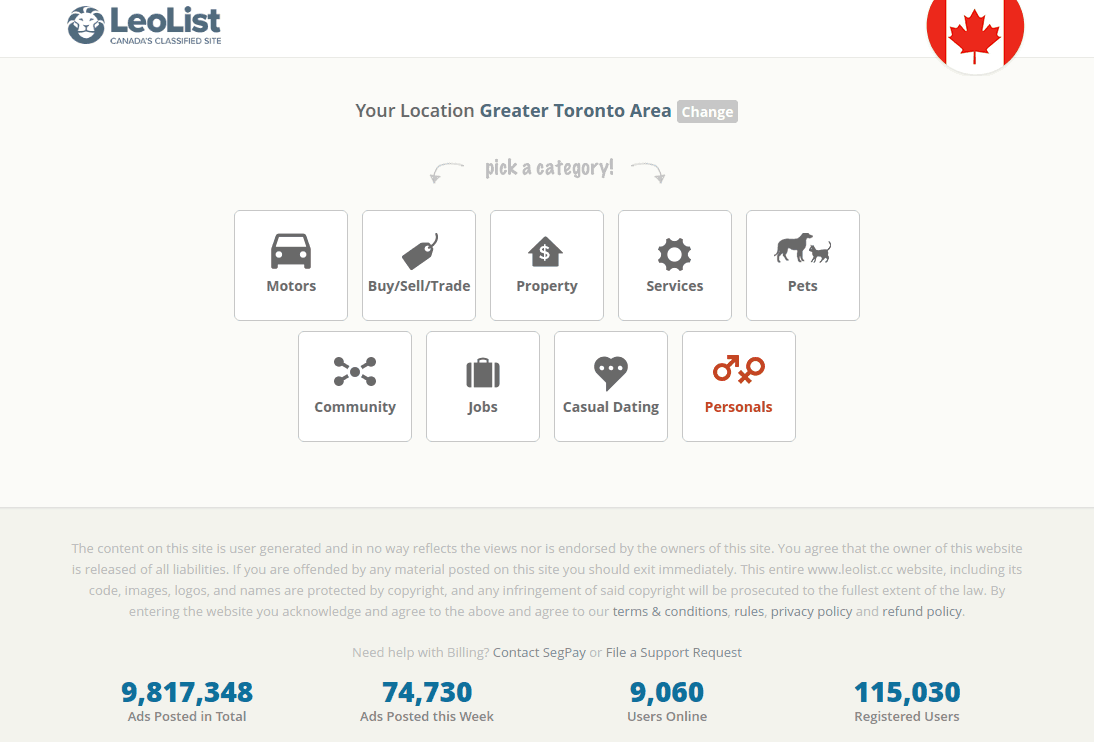The height and width of the screenshot is (742, 1094).
Task: Open the Jobs briefcase icon
Action: (x=482, y=372)
